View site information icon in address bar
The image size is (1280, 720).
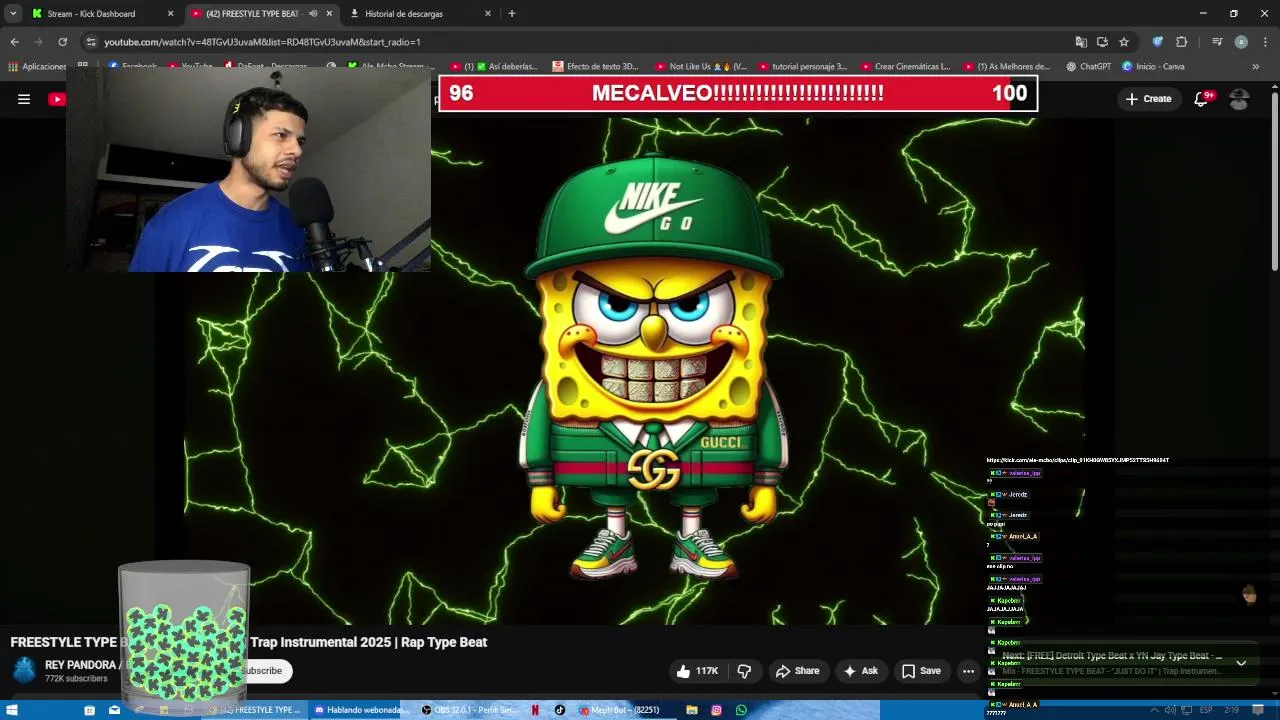[91, 42]
